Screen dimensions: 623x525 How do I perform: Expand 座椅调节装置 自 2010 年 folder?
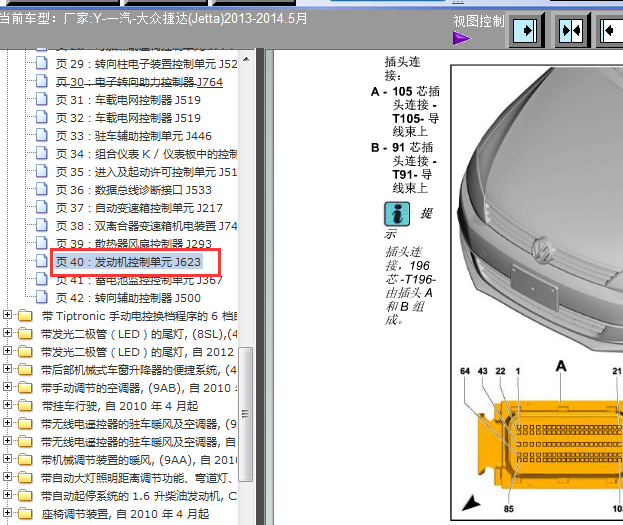pyautogui.click(x=7, y=513)
